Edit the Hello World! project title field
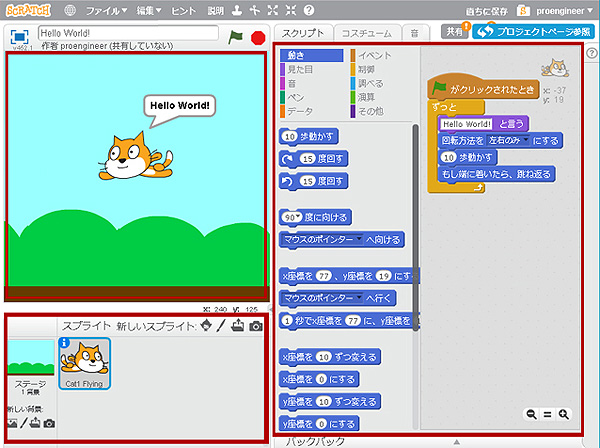 pyautogui.click(x=129, y=33)
